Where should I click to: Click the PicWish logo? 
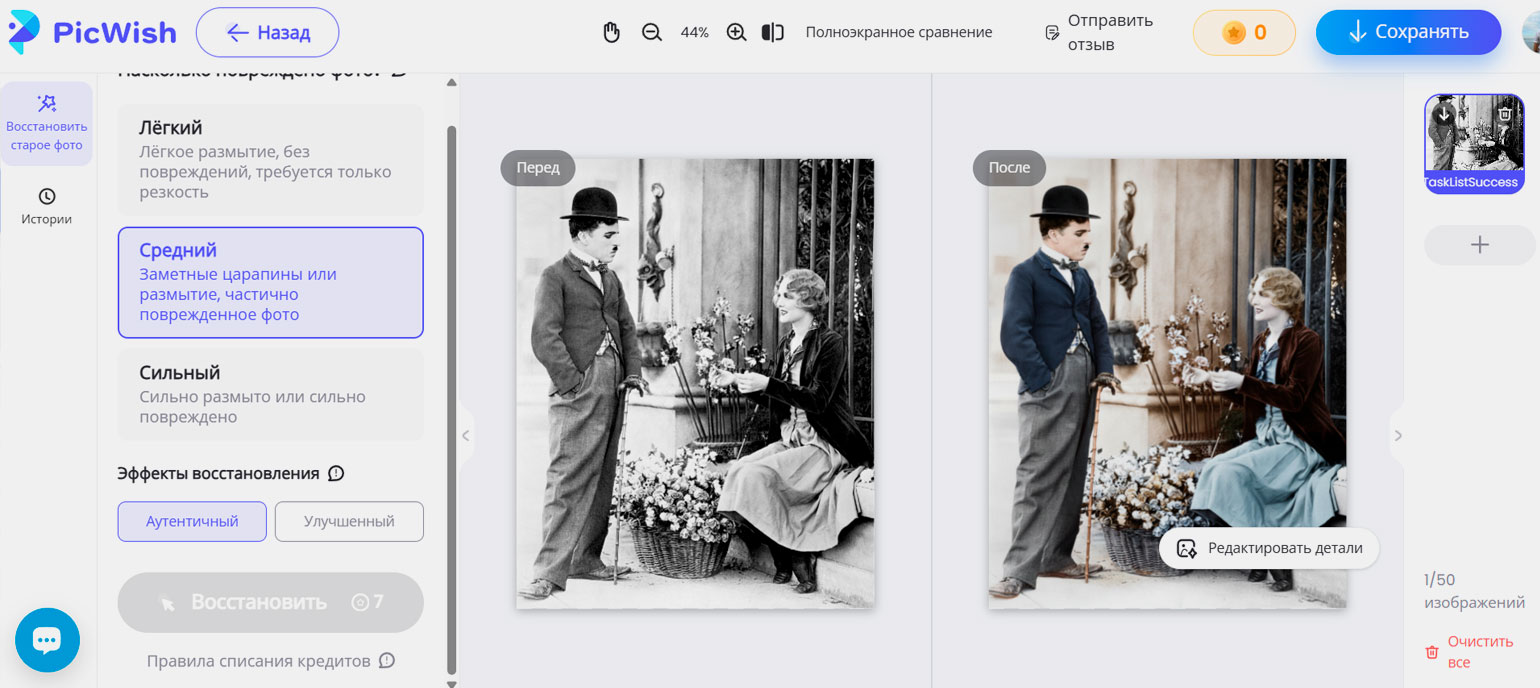tap(93, 32)
